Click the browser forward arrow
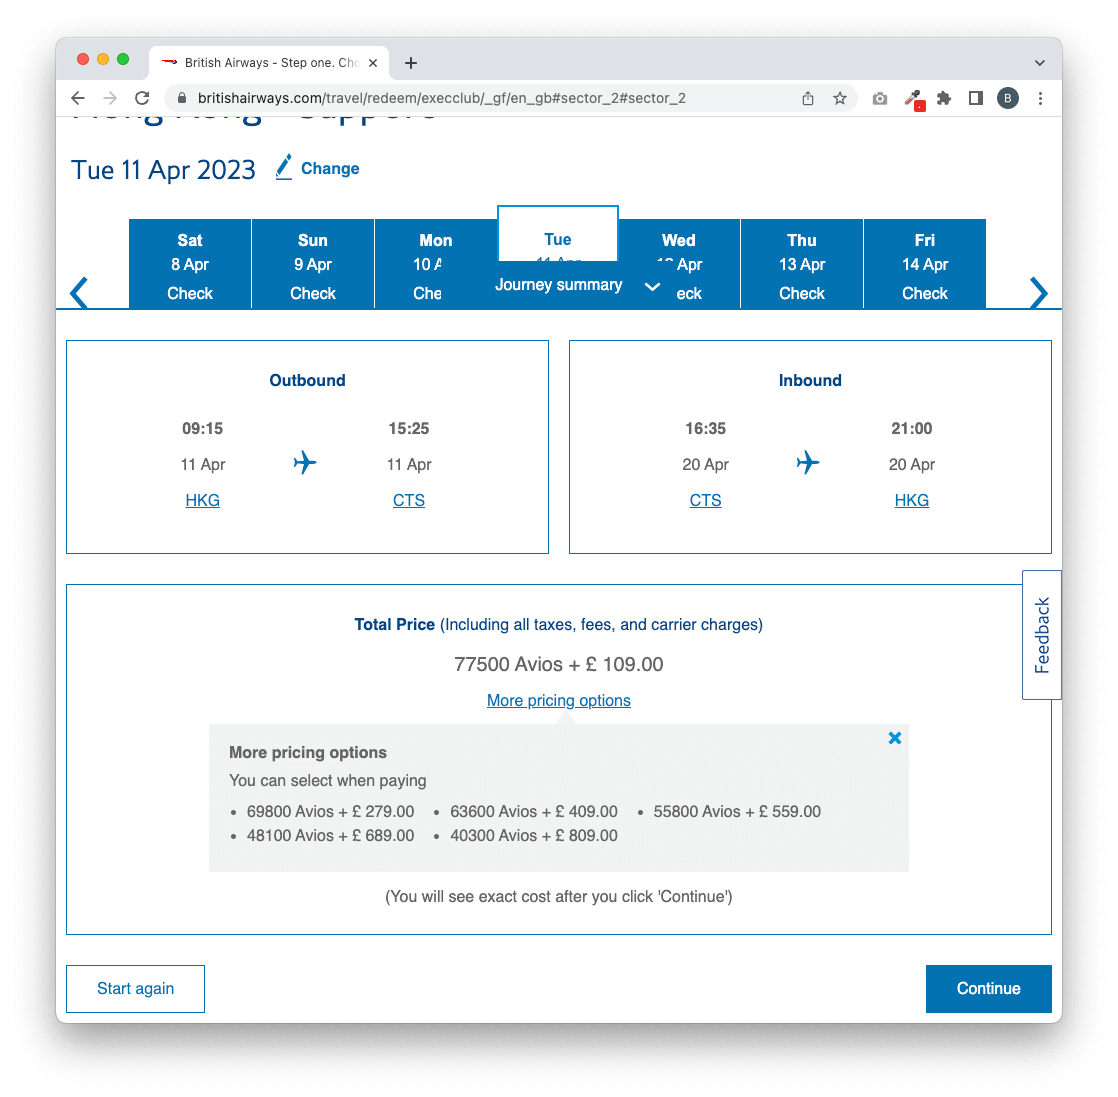Screen dimensions: 1118x1097 pyautogui.click(x=110, y=98)
